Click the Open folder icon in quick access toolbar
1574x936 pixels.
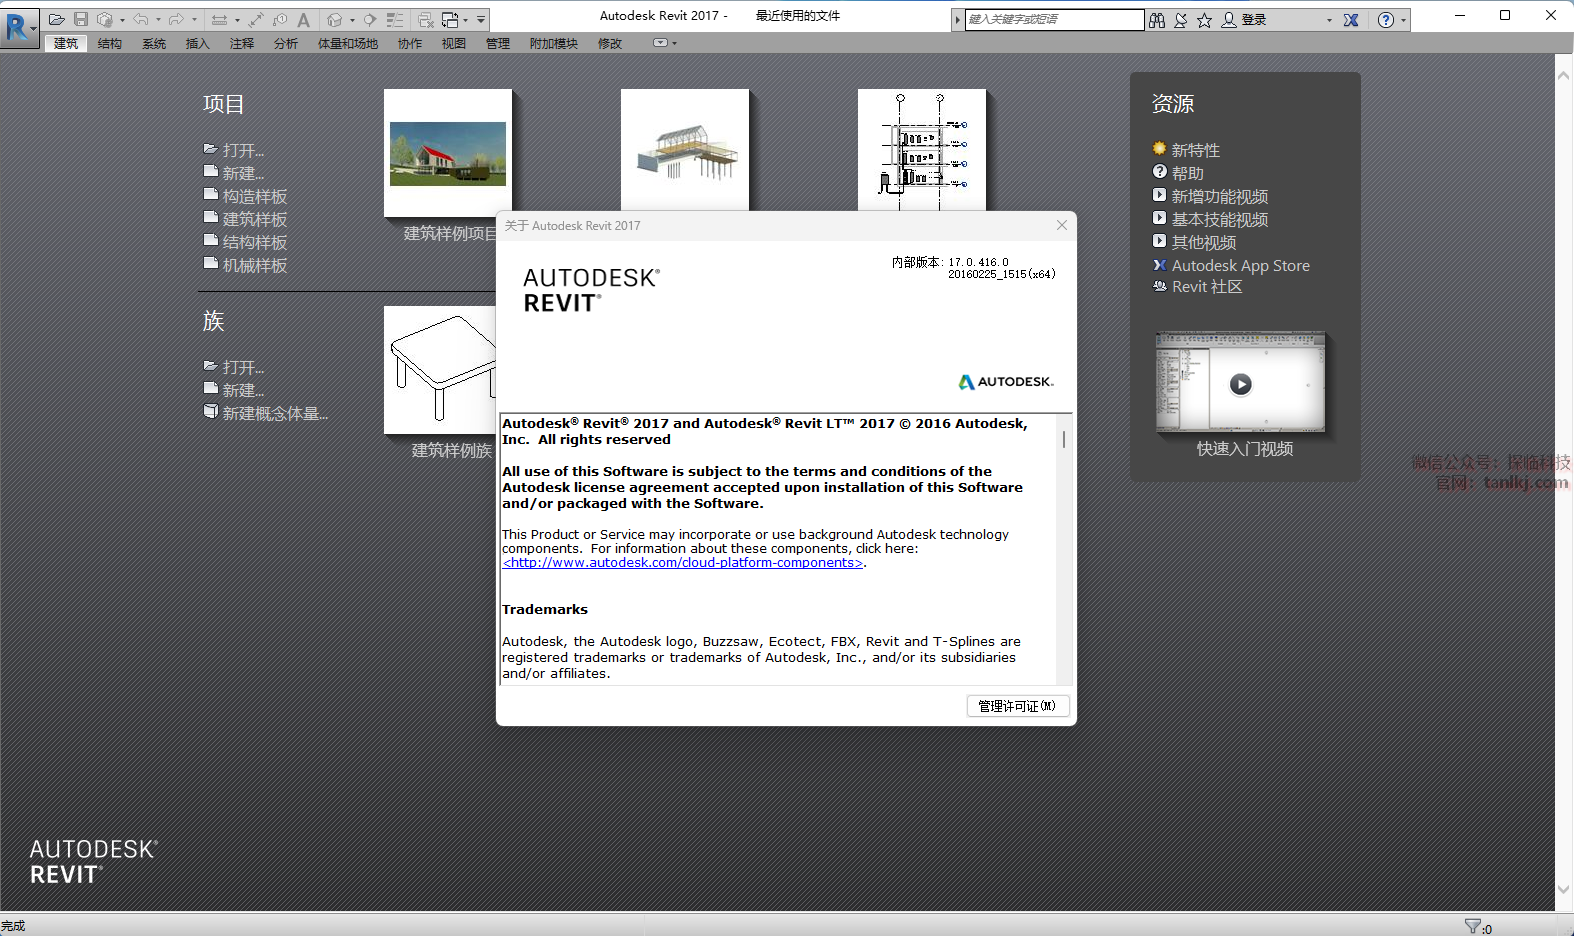click(56, 19)
